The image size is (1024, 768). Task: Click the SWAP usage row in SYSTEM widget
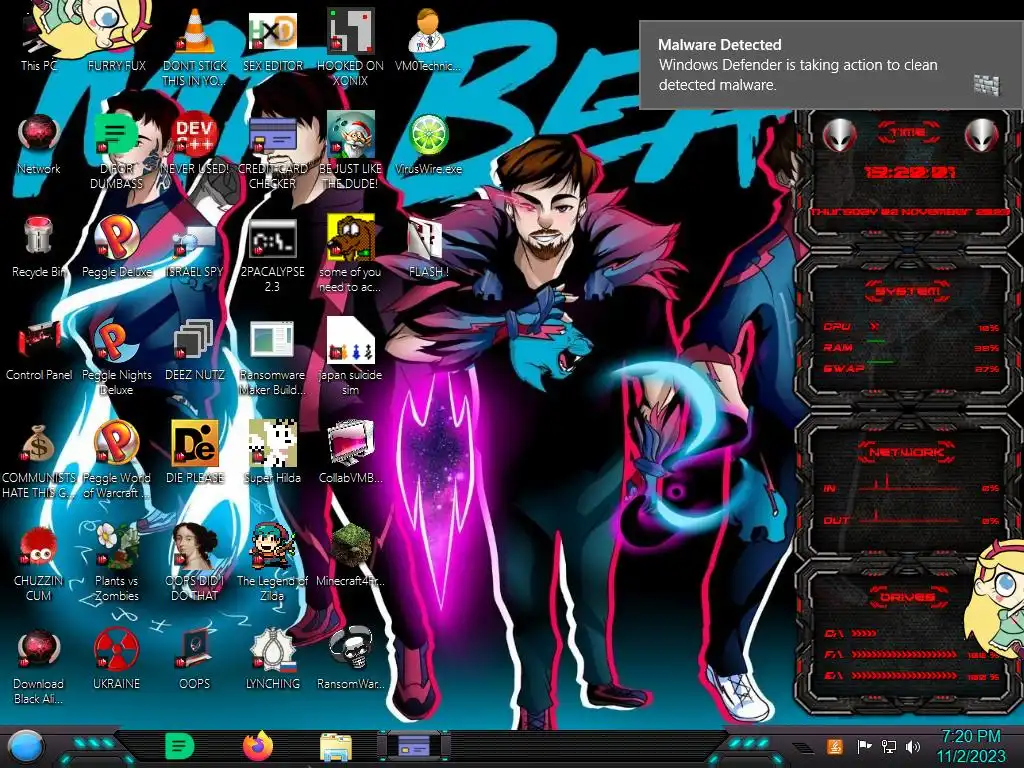[x=912, y=368]
